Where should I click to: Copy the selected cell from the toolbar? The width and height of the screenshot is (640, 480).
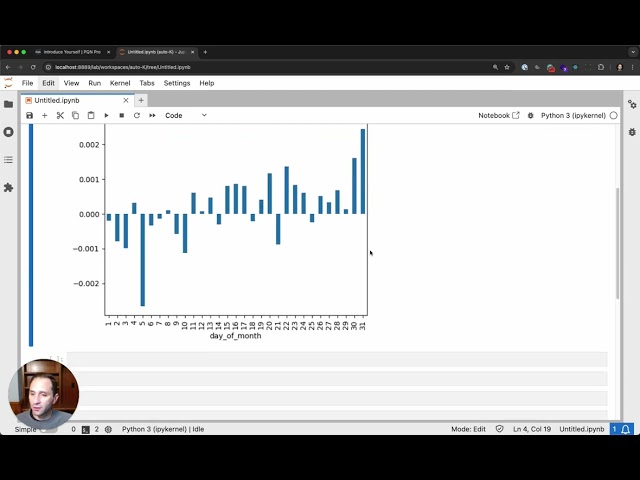(76, 116)
